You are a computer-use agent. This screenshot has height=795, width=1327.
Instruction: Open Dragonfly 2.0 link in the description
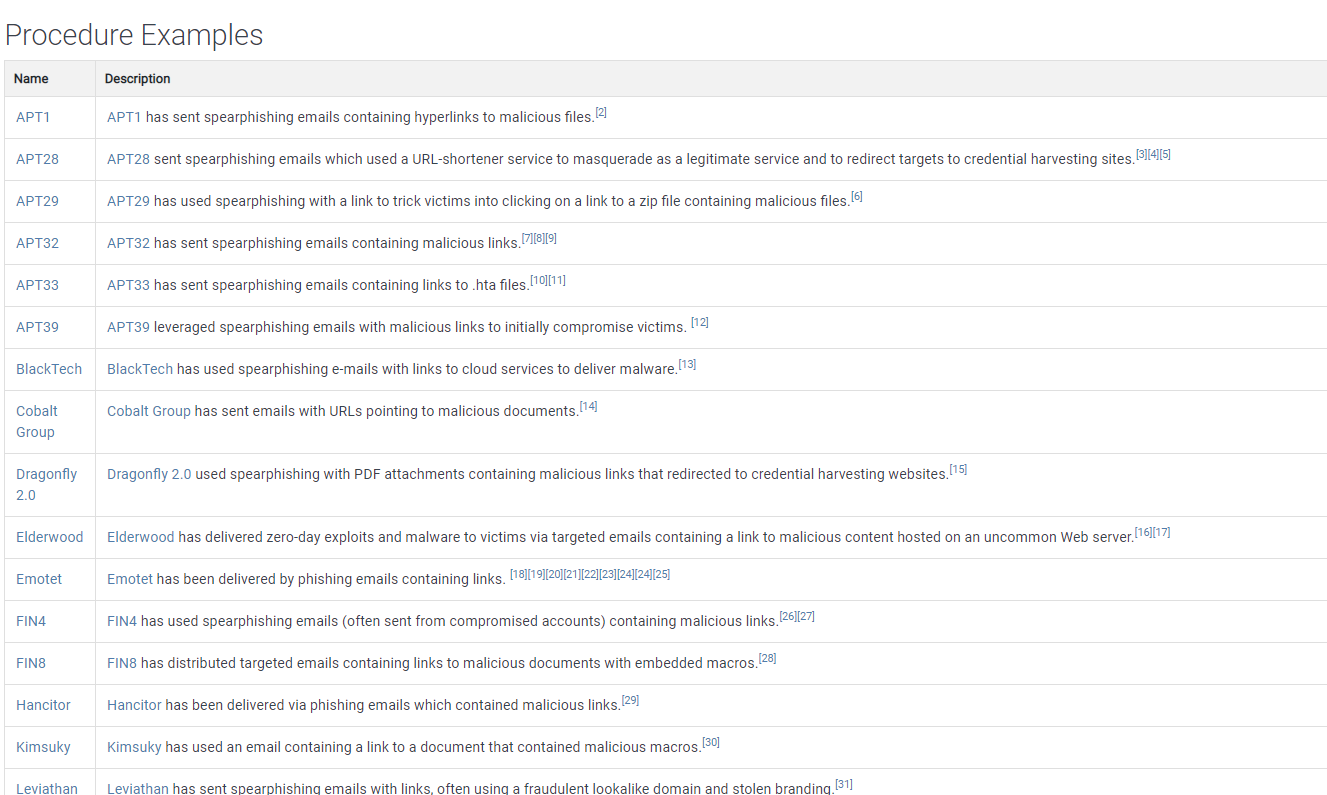coord(149,474)
